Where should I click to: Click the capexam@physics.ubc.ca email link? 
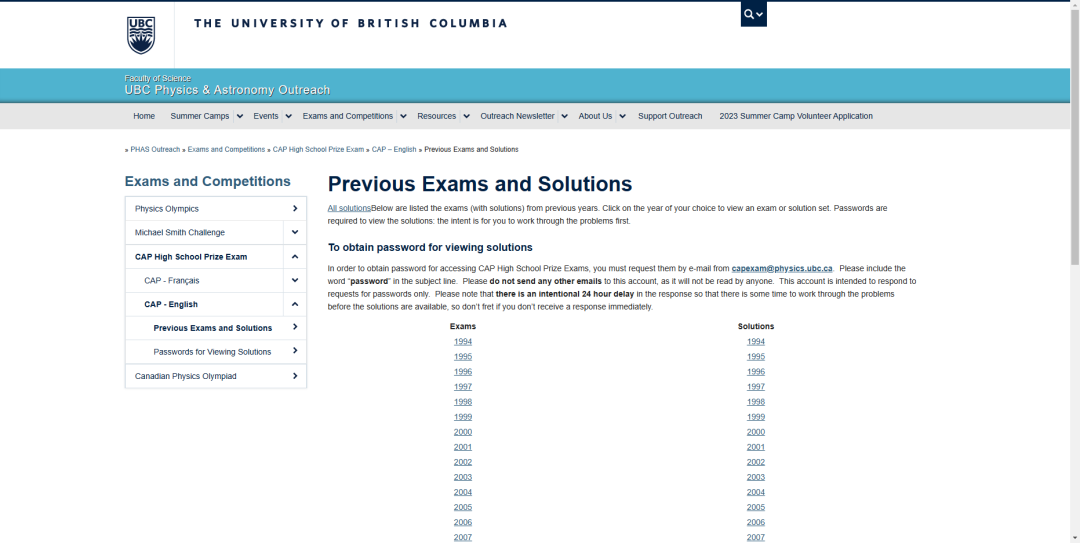point(782,268)
